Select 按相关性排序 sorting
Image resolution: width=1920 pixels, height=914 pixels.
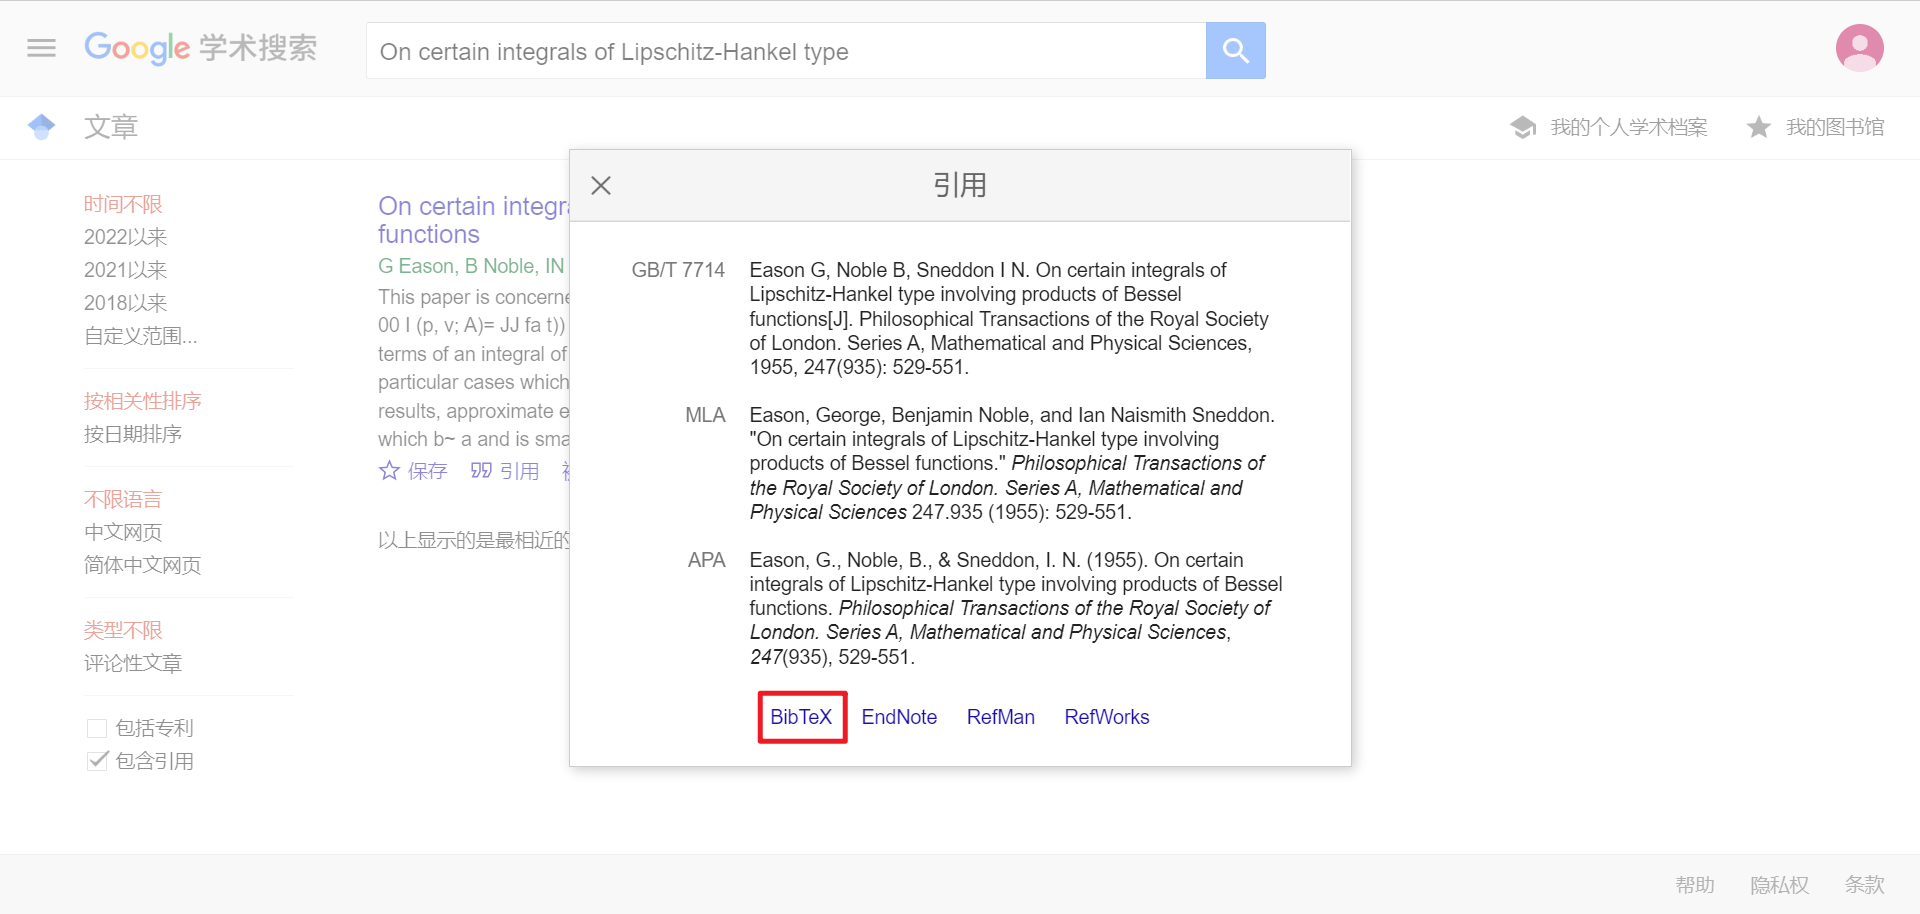pos(143,401)
